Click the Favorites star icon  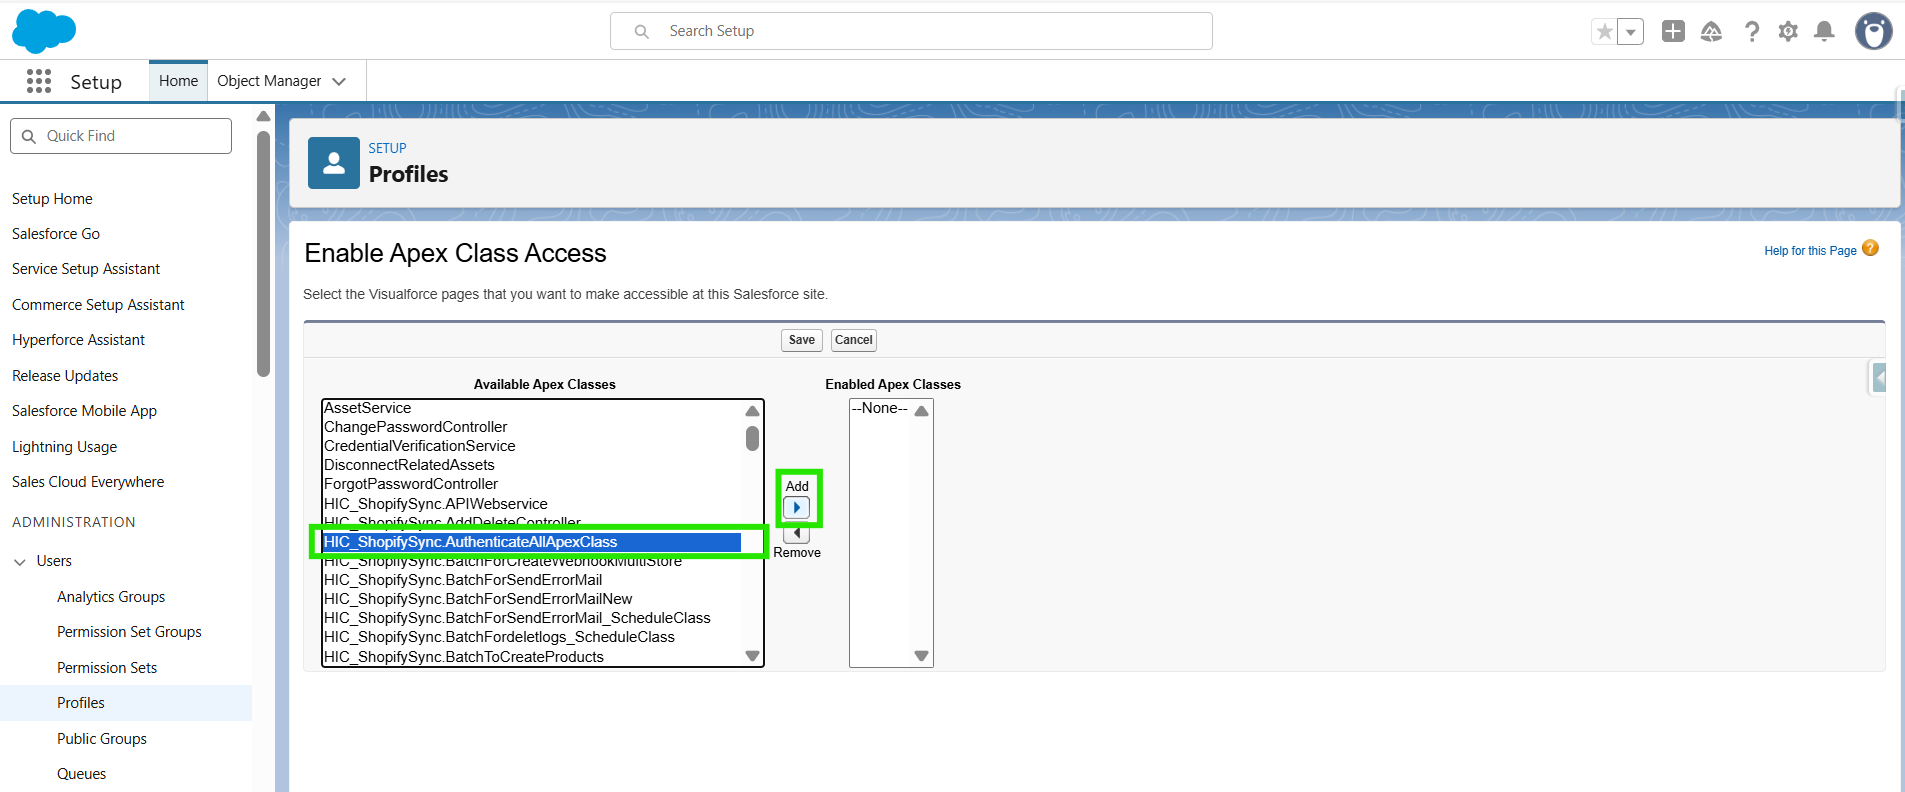1604,32
